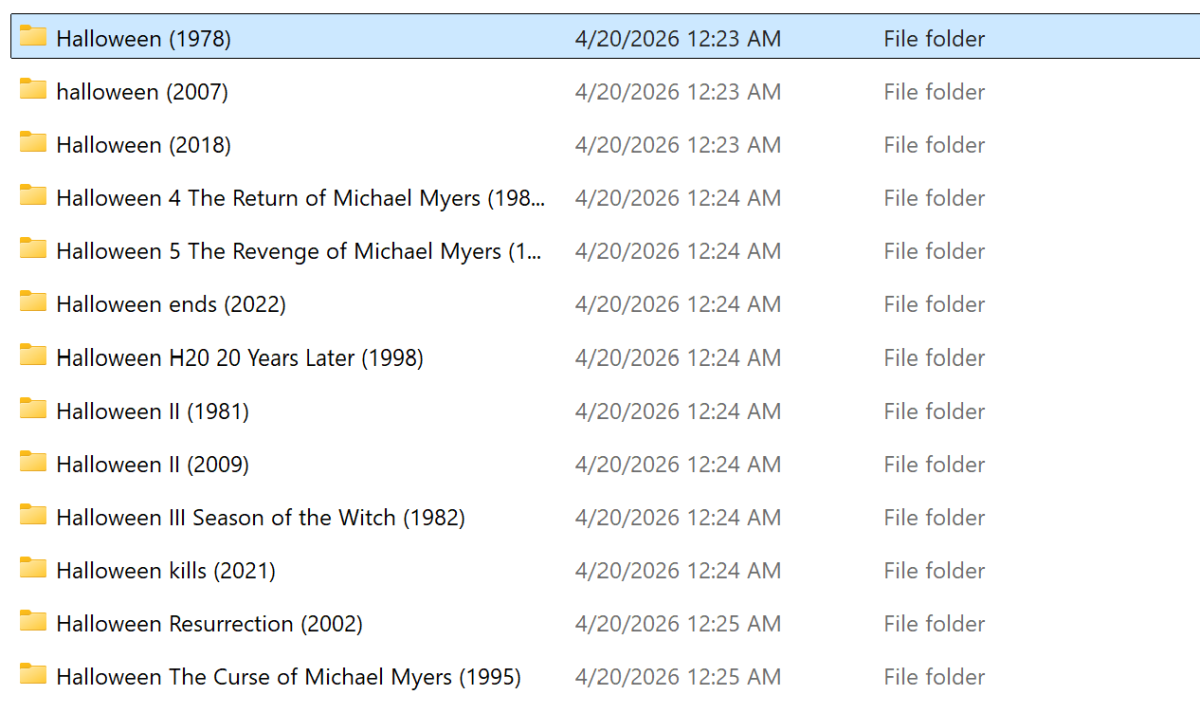Image resolution: width=1200 pixels, height=713 pixels.
Task: Click the Halloween (2018) folder name
Action: [143, 145]
